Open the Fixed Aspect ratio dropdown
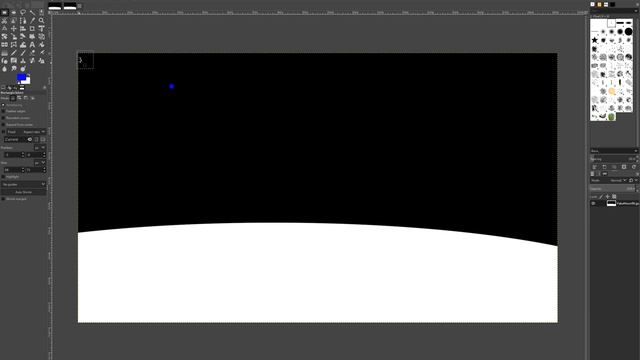This screenshot has height=360, width=640. click(26, 132)
